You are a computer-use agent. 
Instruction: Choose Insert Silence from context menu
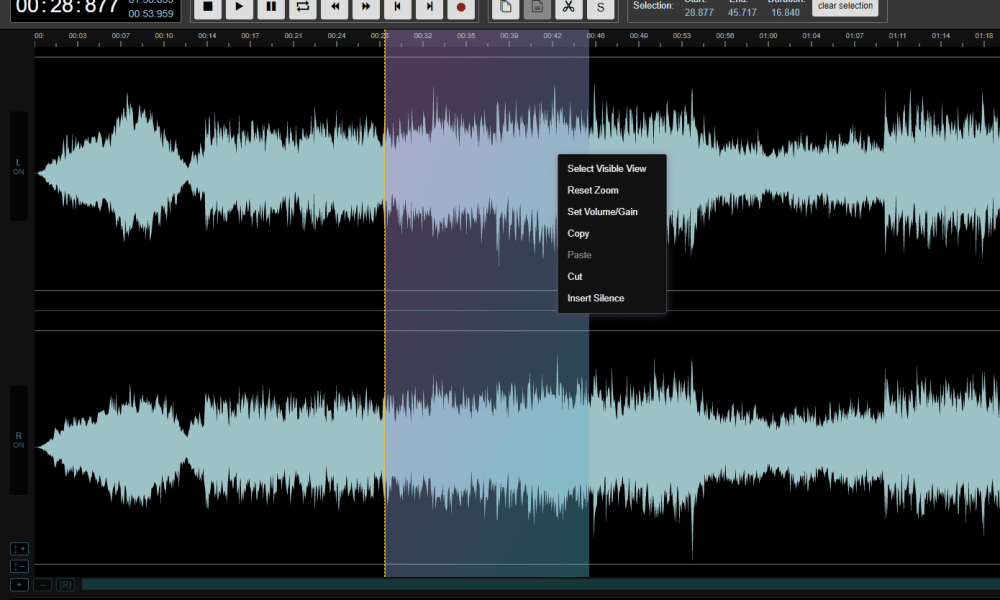click(x=596, y=298)
